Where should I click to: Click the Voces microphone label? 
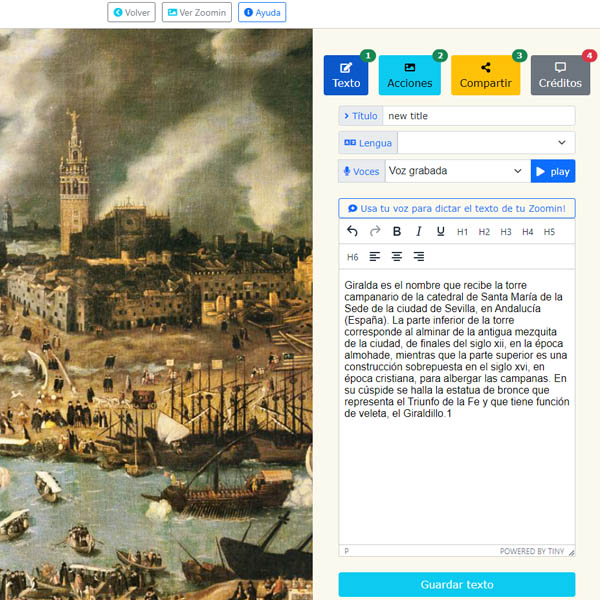[x=362, y=171]
